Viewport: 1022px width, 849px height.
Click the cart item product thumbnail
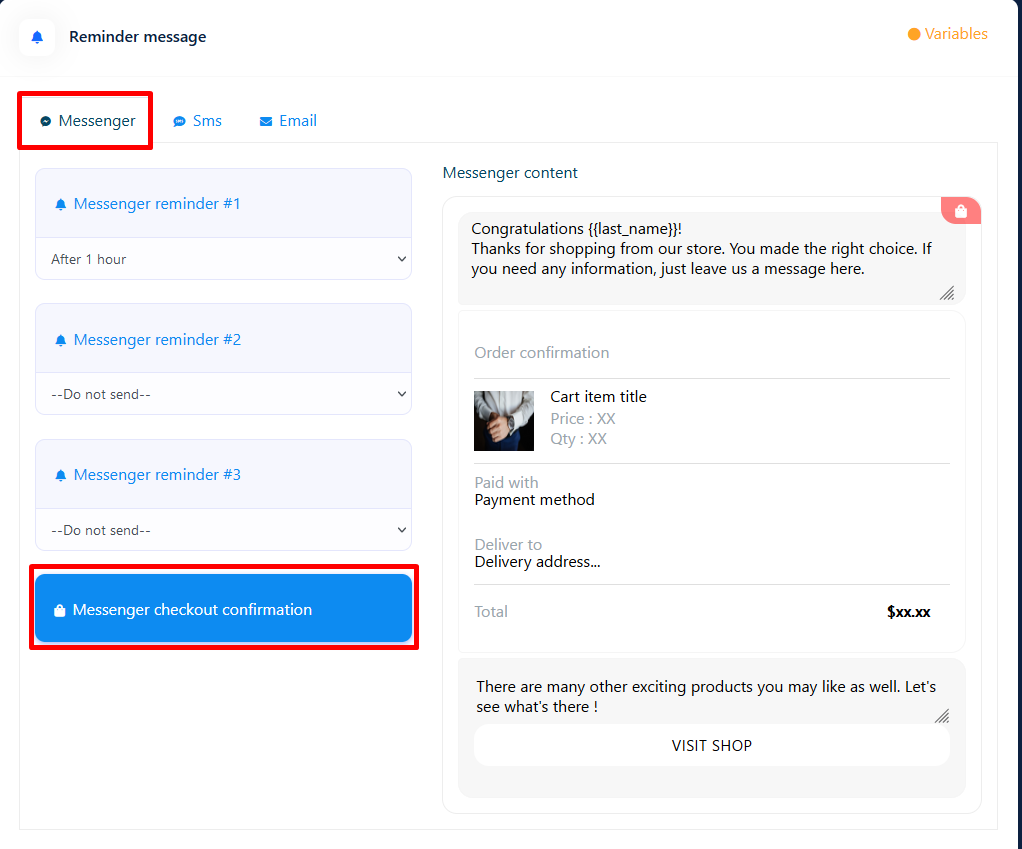pyautogui.click(x=504, y=420)
